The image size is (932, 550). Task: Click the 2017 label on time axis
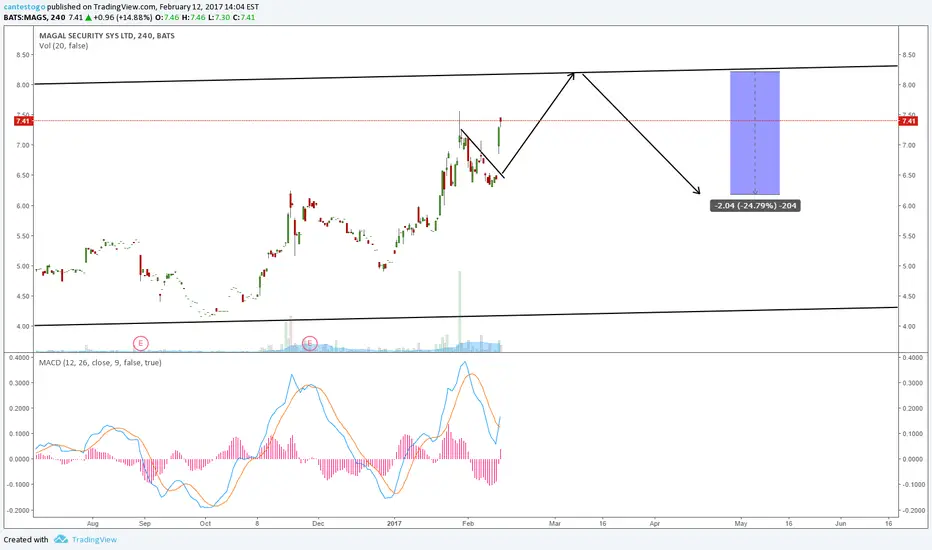(394, 524)
